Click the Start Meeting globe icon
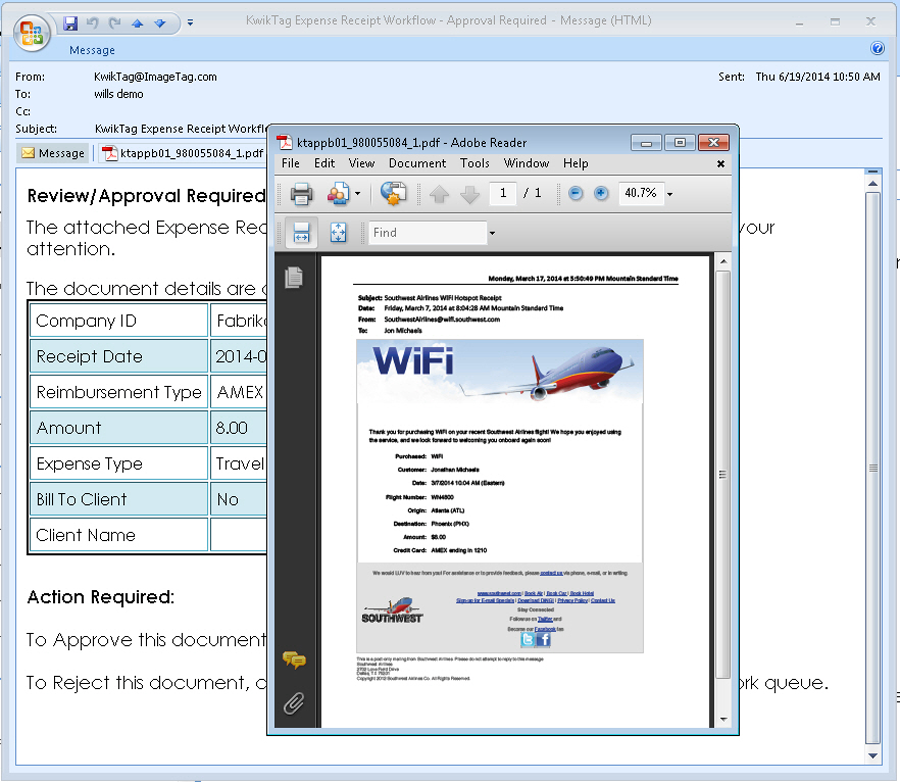This screenshot has height=782, width=900. pyautogui.click(x=393, y=194)
